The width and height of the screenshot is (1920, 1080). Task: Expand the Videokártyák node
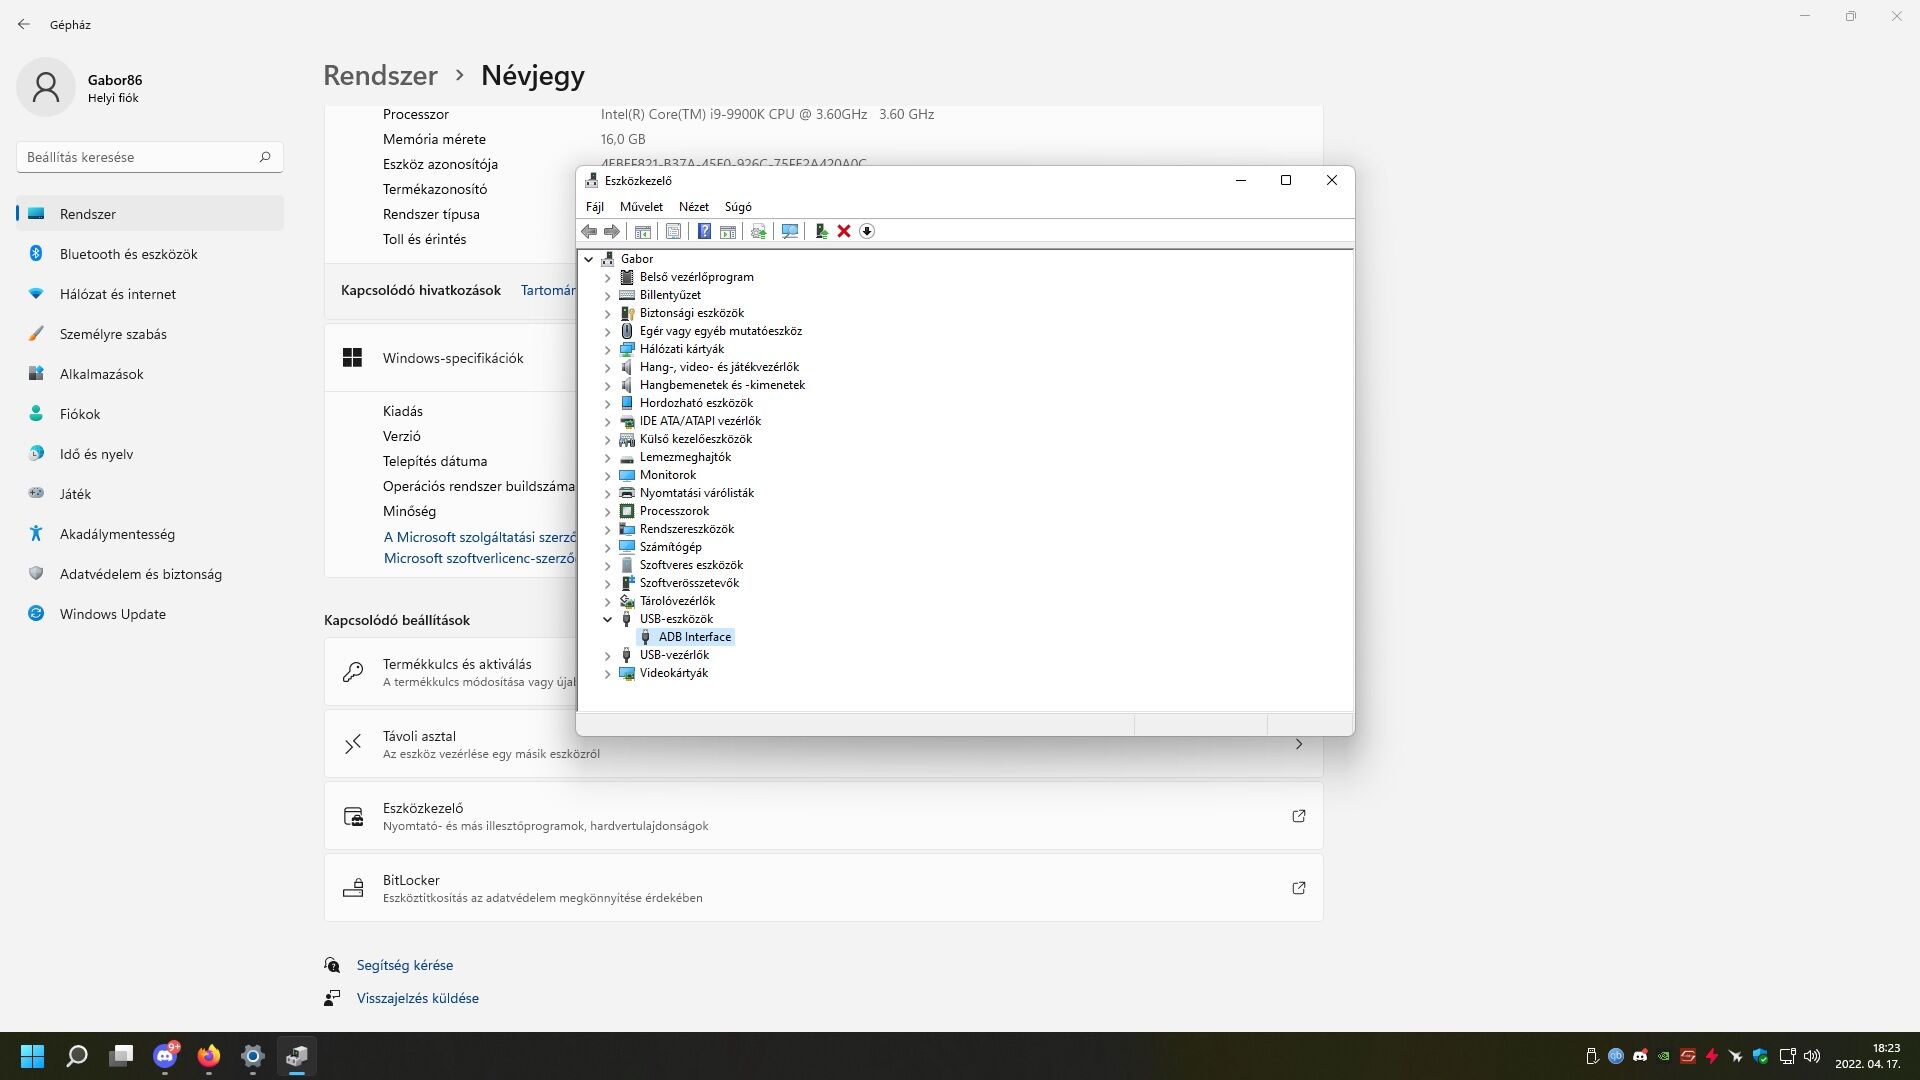(607, 673)
